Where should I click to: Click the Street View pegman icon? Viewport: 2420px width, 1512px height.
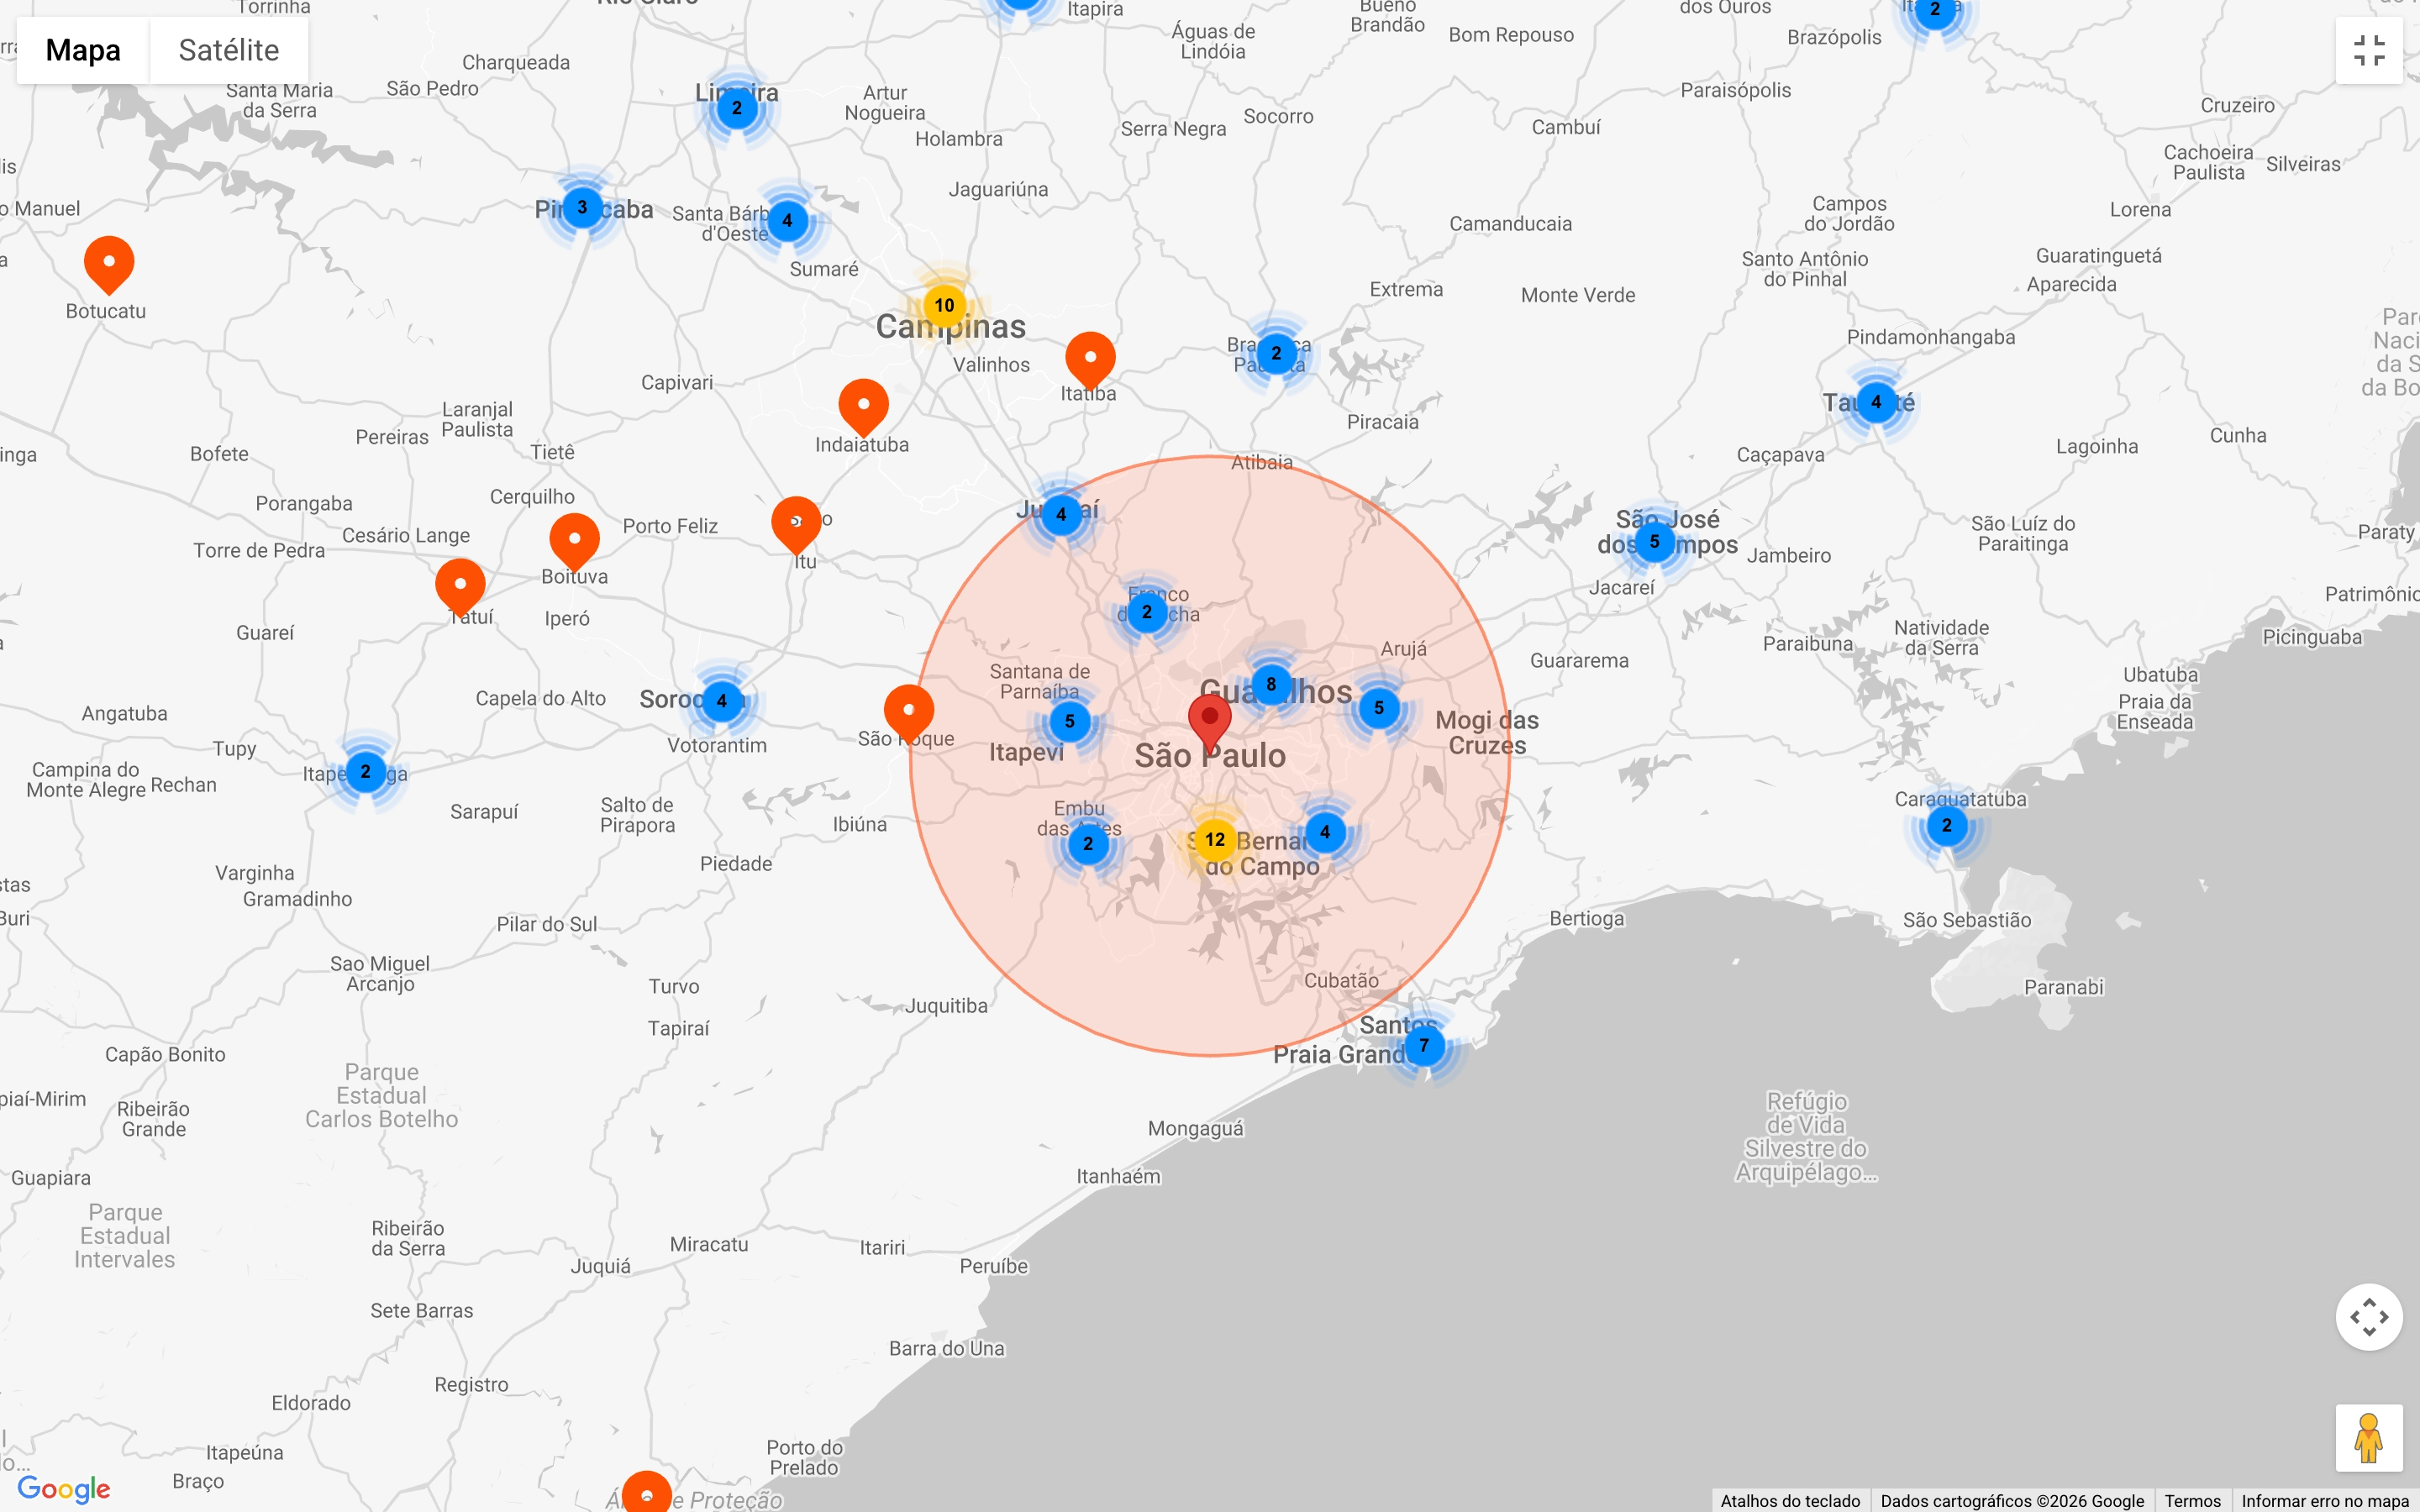click(2369, 1438)
